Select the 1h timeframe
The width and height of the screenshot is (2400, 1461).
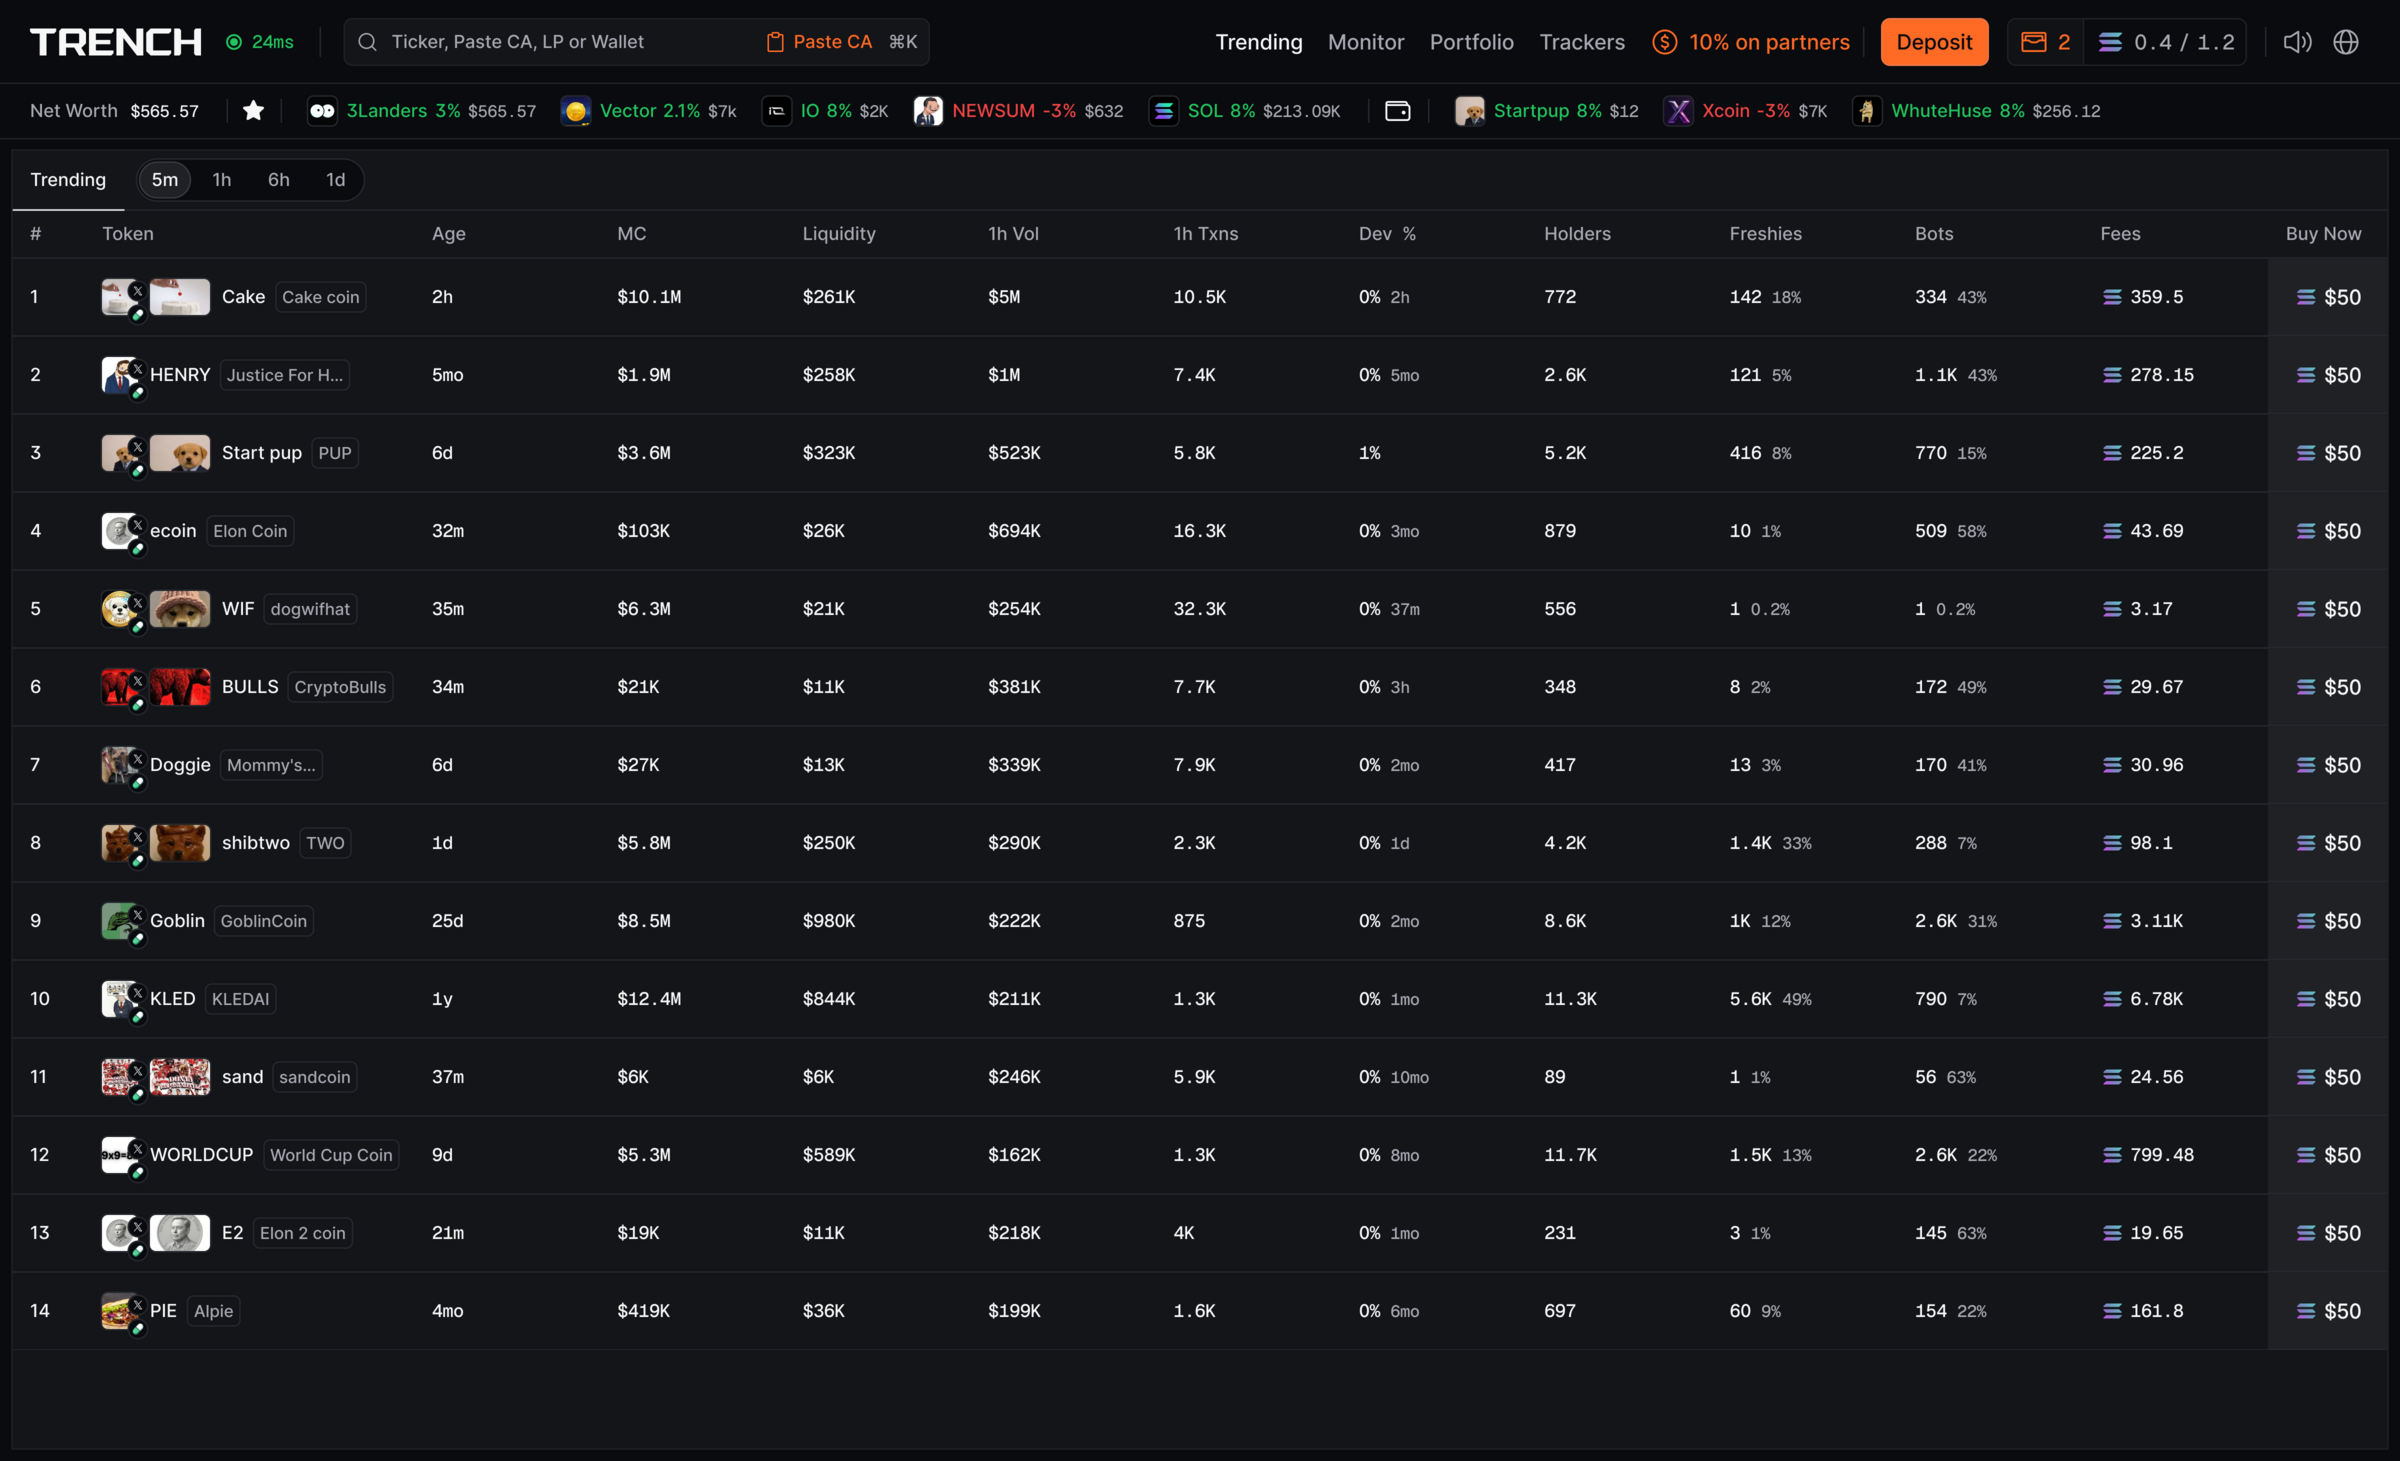tap(222, 180)
